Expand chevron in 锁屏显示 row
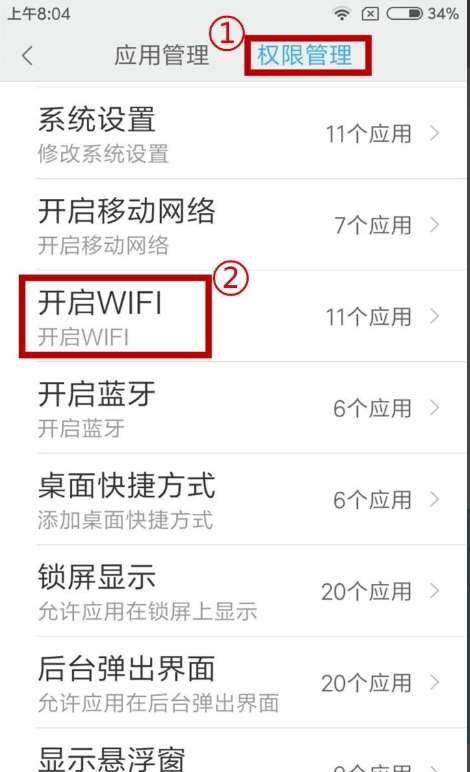Viewport: 470px width, 772px height. point(434,591)
